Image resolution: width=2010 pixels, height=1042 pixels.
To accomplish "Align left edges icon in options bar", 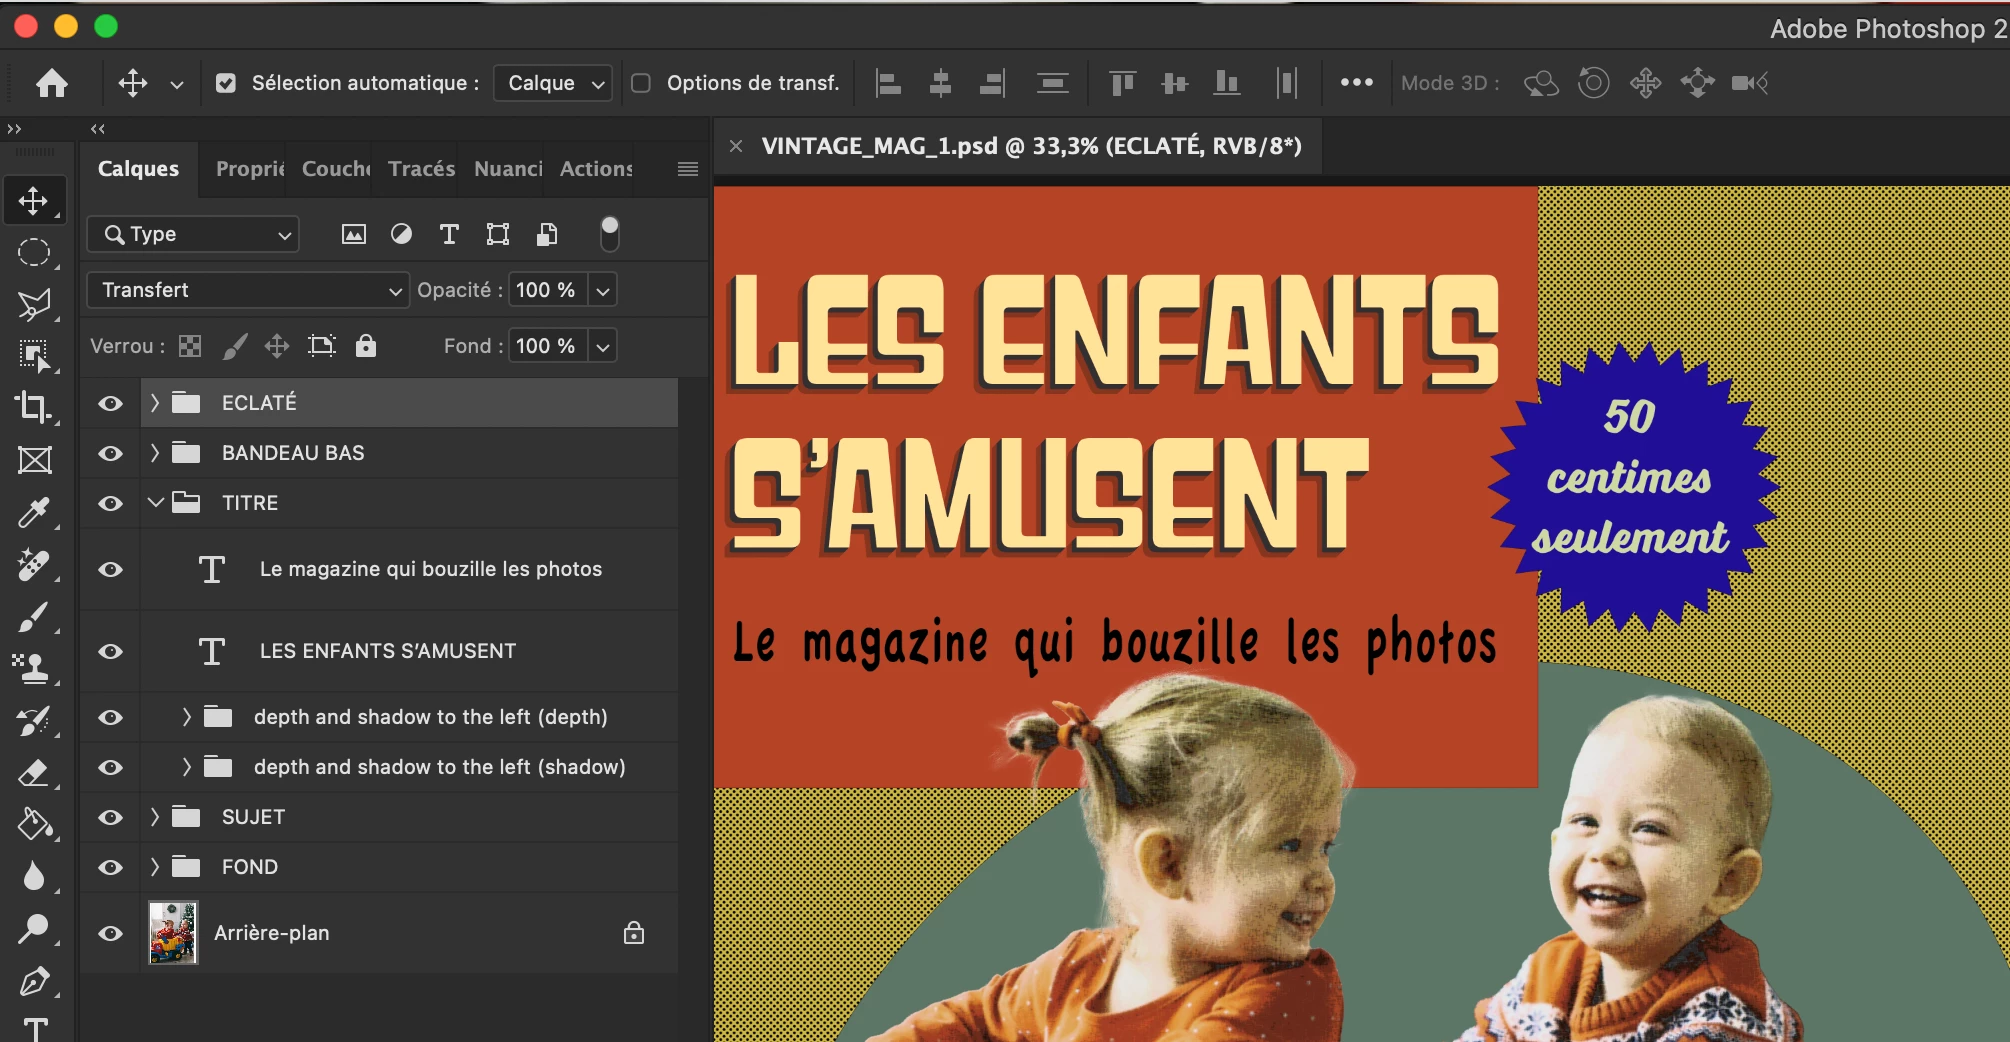I will click(x=888, y=83).
